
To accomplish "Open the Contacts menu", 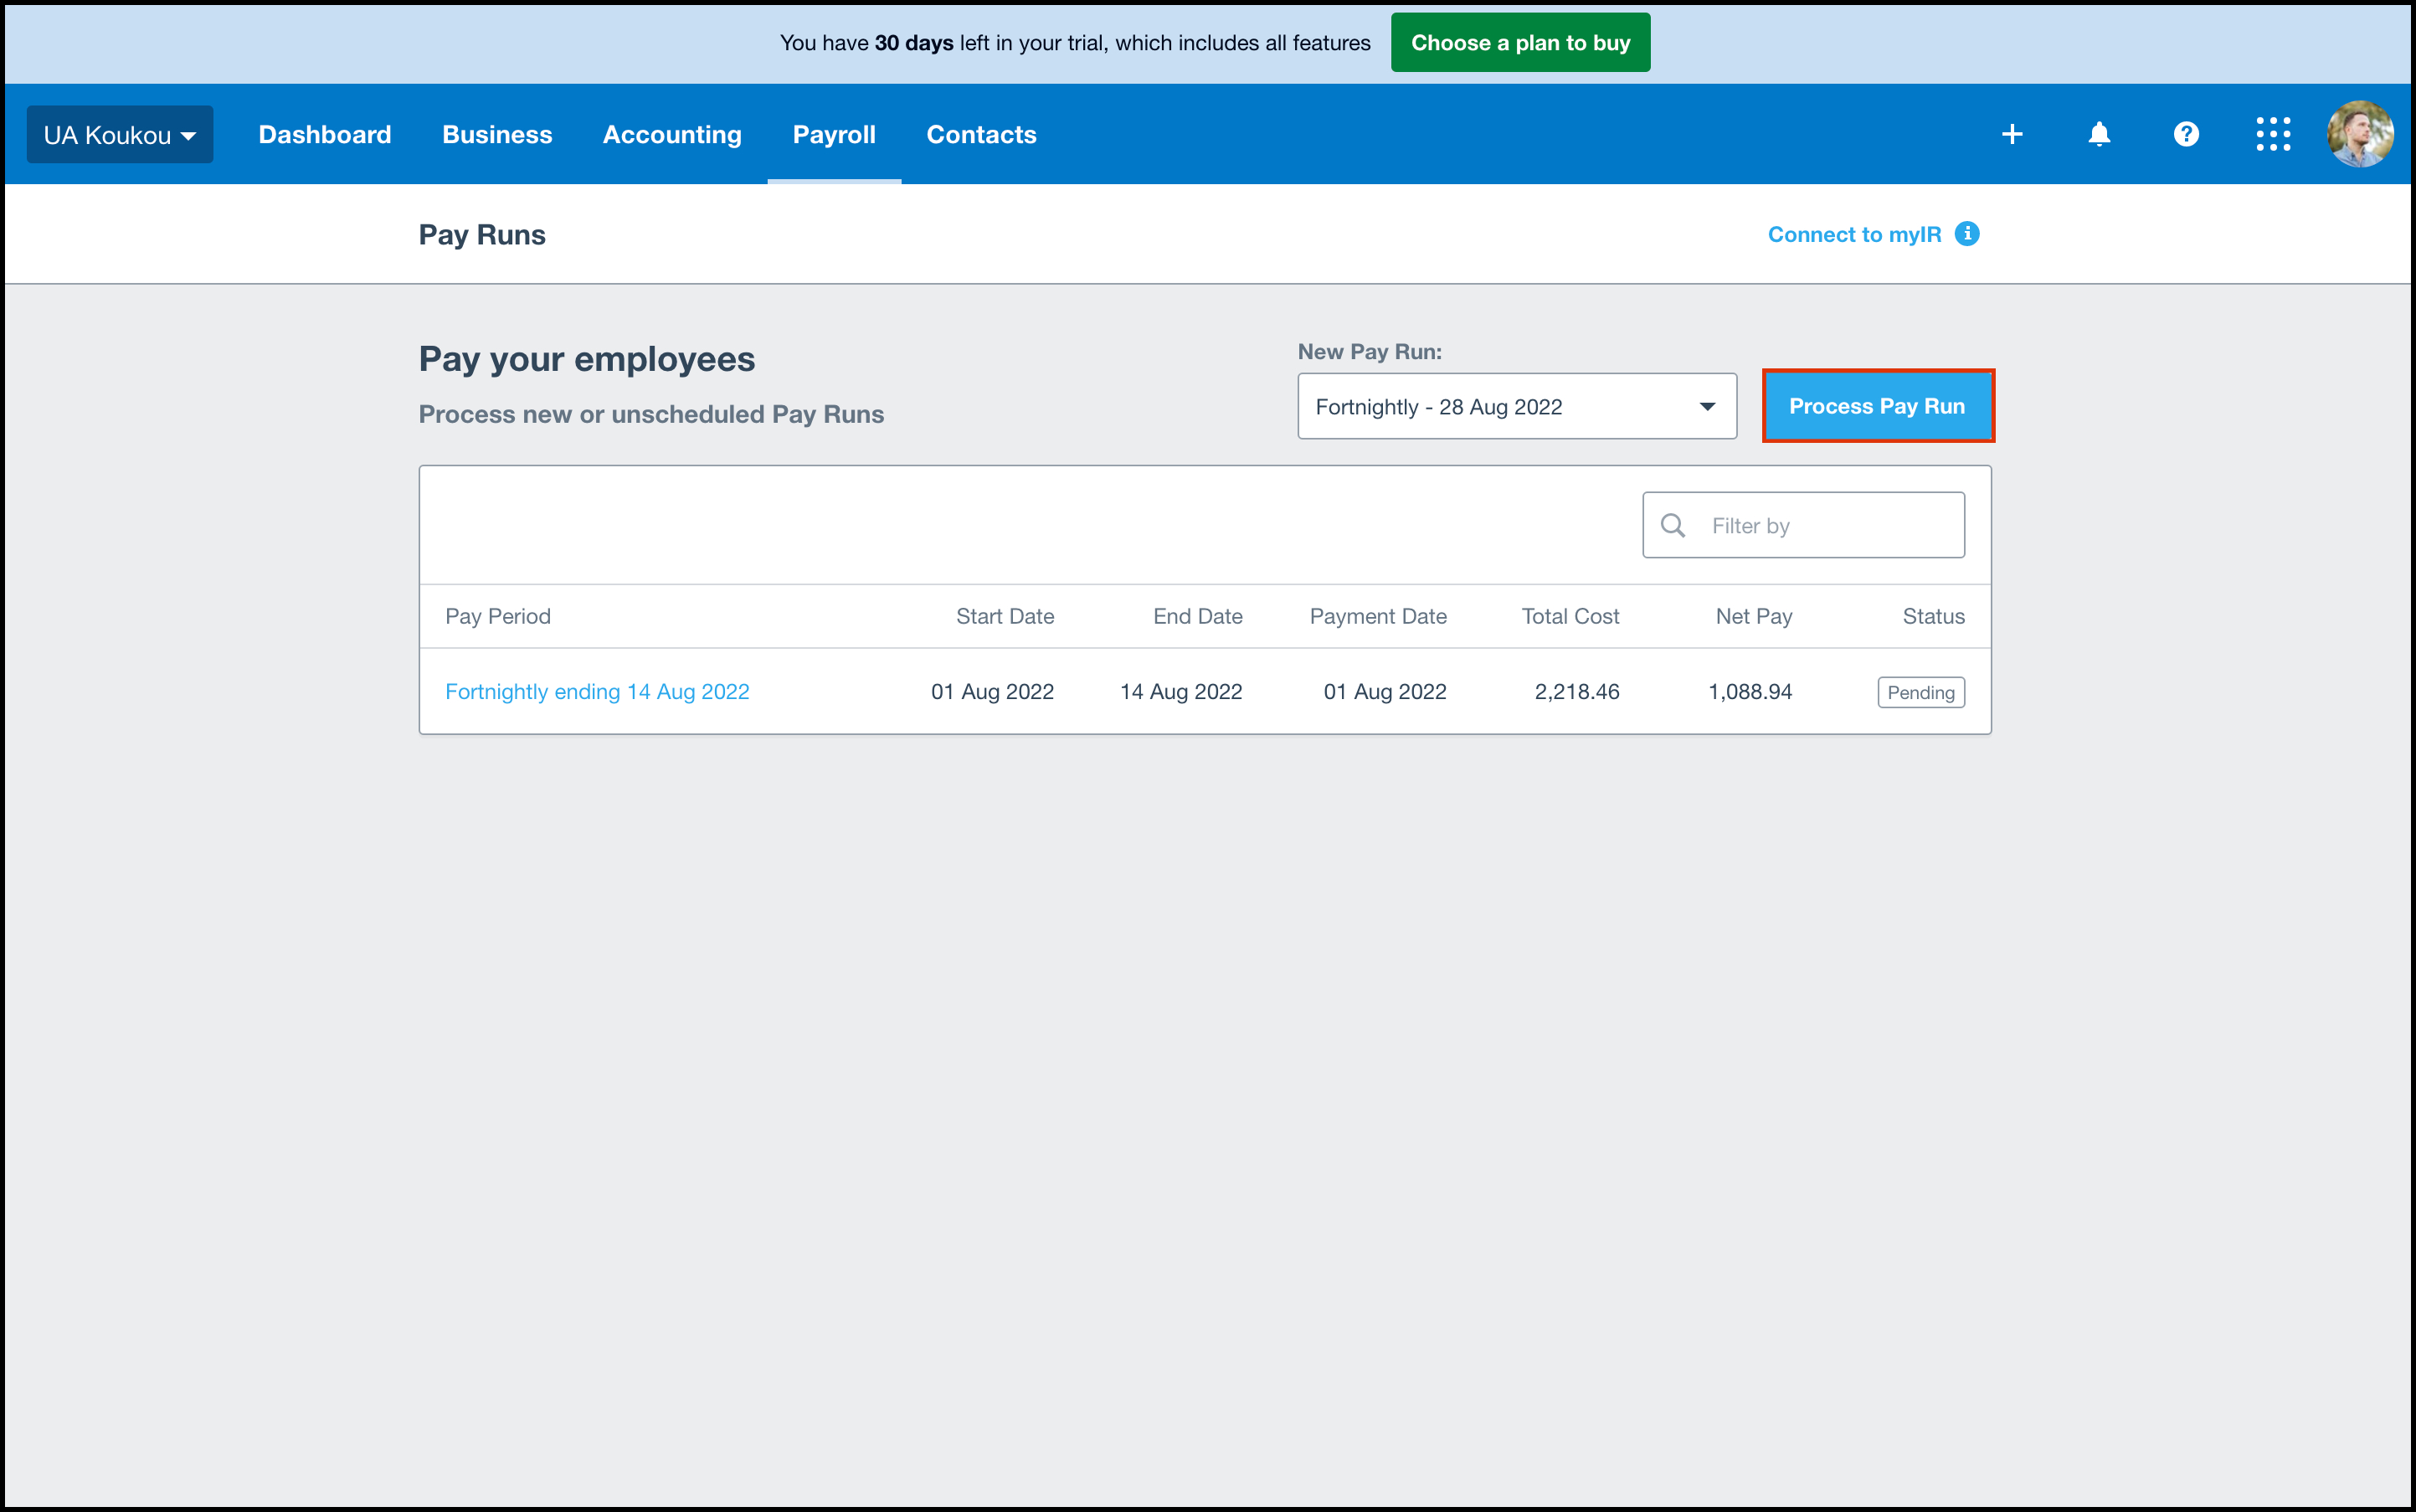I will 981,135.
